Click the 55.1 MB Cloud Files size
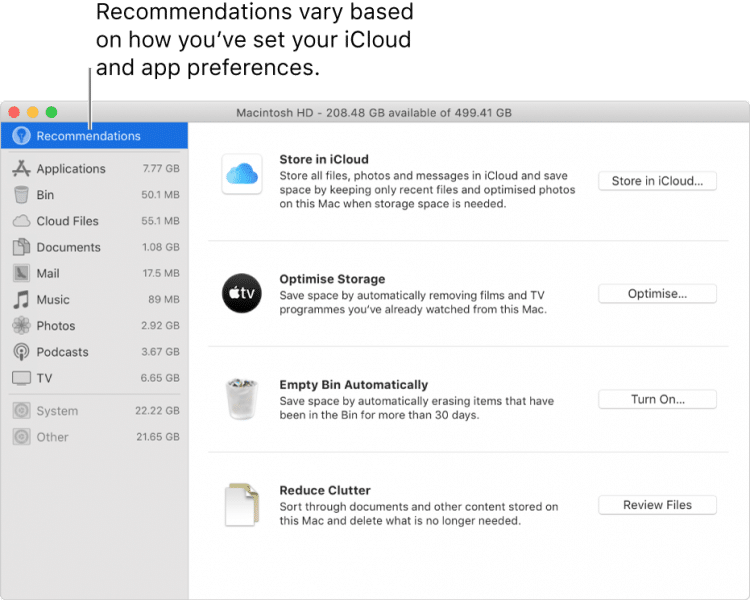 (160, 221)
